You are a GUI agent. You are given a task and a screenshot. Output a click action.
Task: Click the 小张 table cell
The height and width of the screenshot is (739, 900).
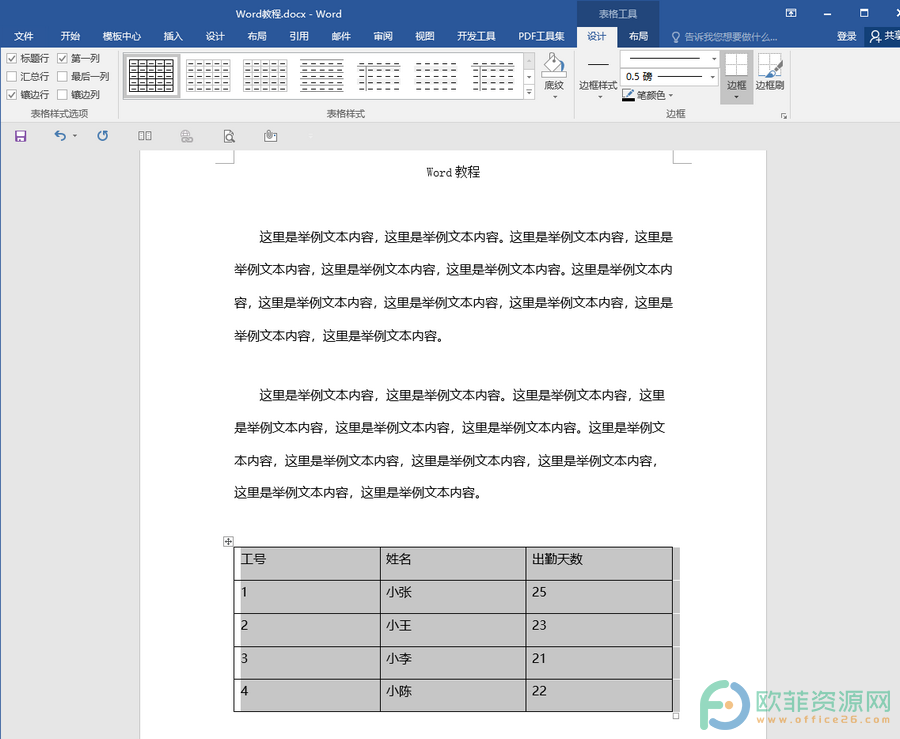coord(453,597)
